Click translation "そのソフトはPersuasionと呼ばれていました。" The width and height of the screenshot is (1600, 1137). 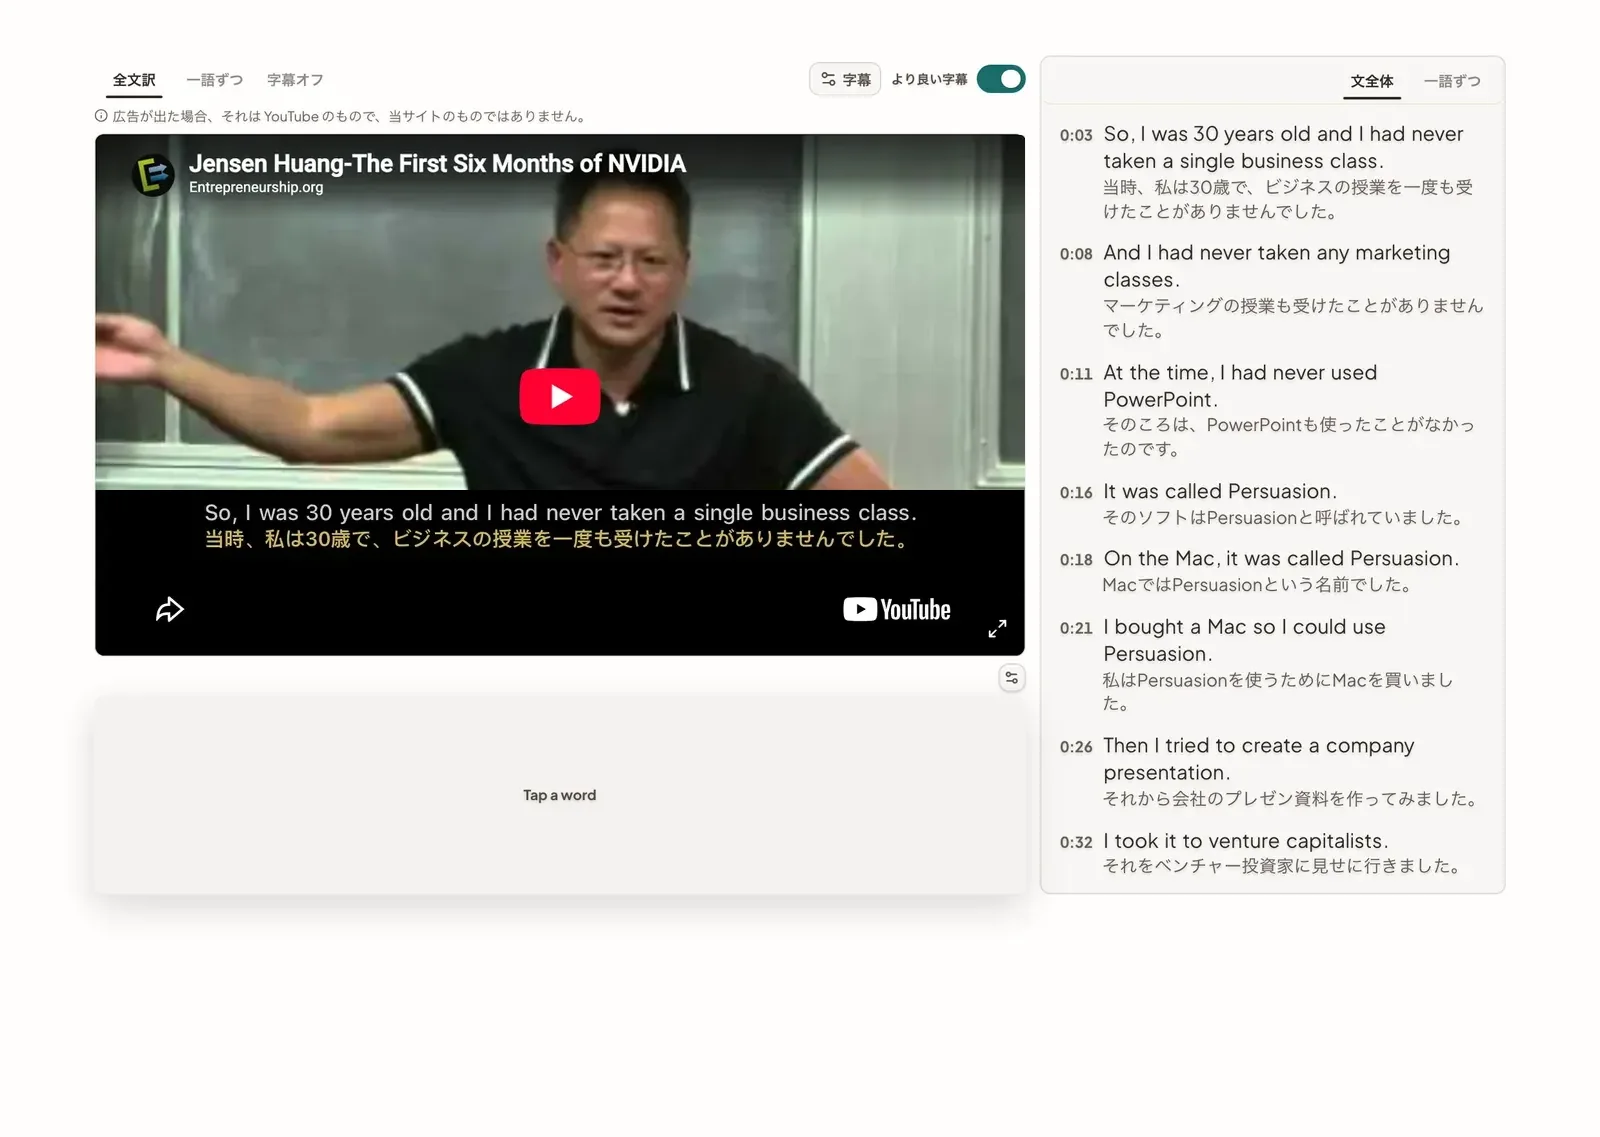(1285, 518)
